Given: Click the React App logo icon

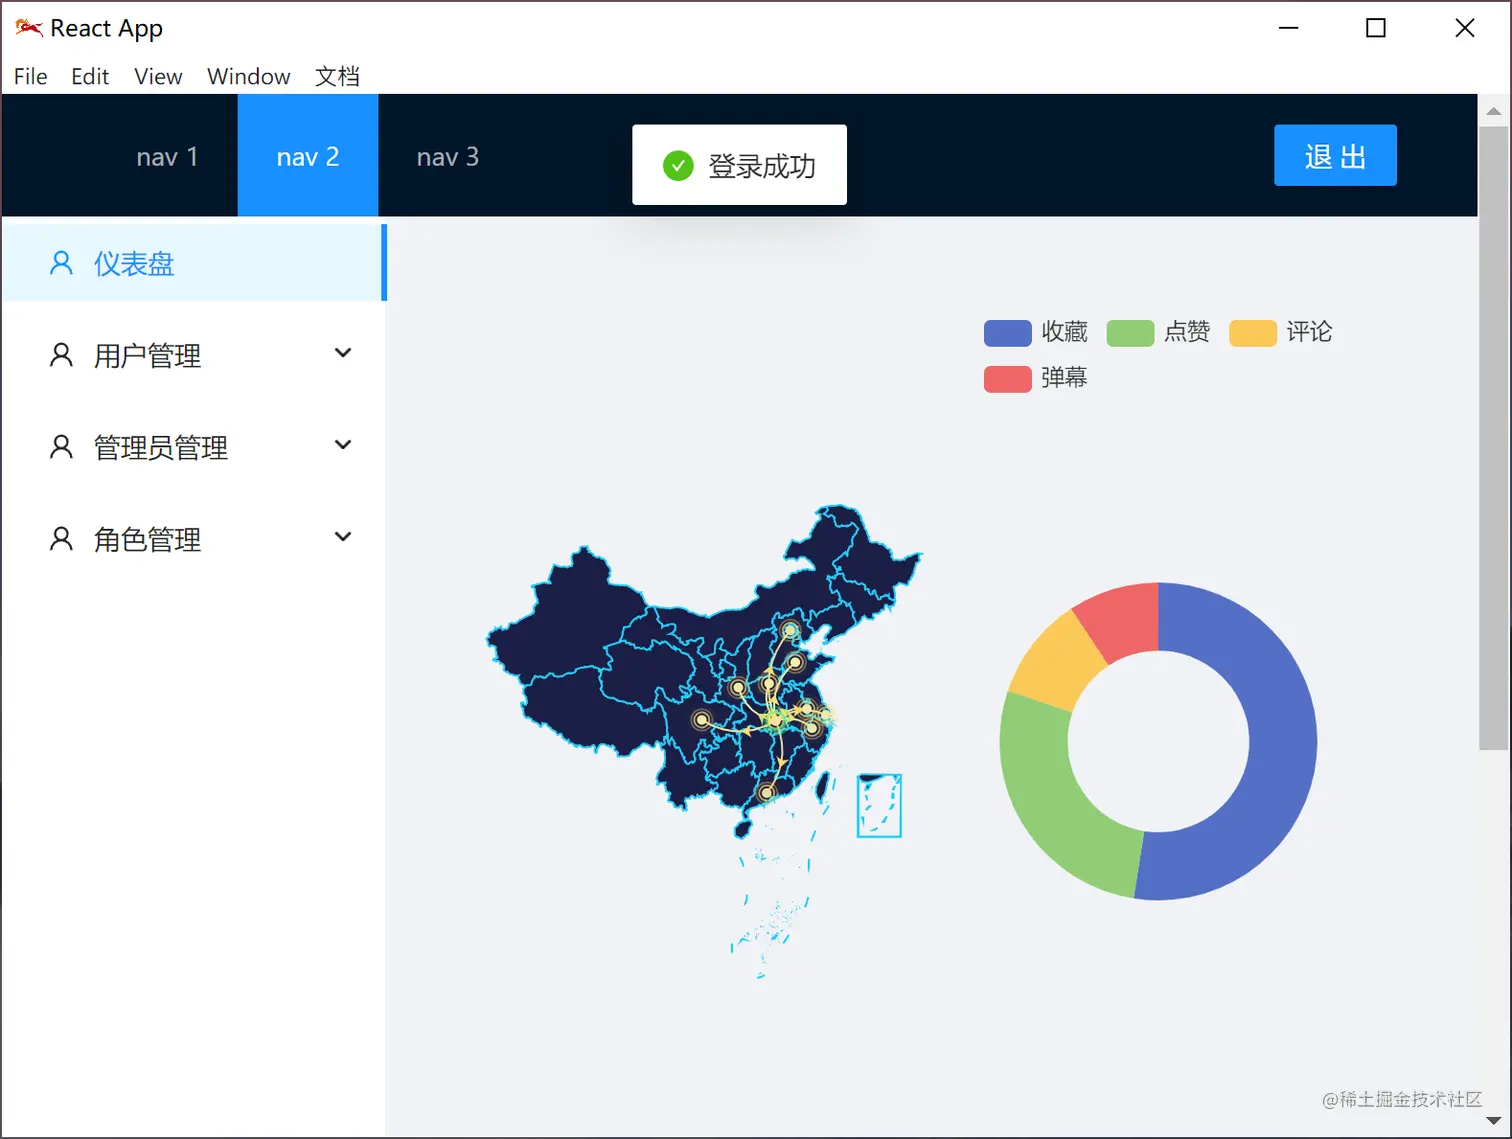Looking at the screenshot, I should [28, 28].
